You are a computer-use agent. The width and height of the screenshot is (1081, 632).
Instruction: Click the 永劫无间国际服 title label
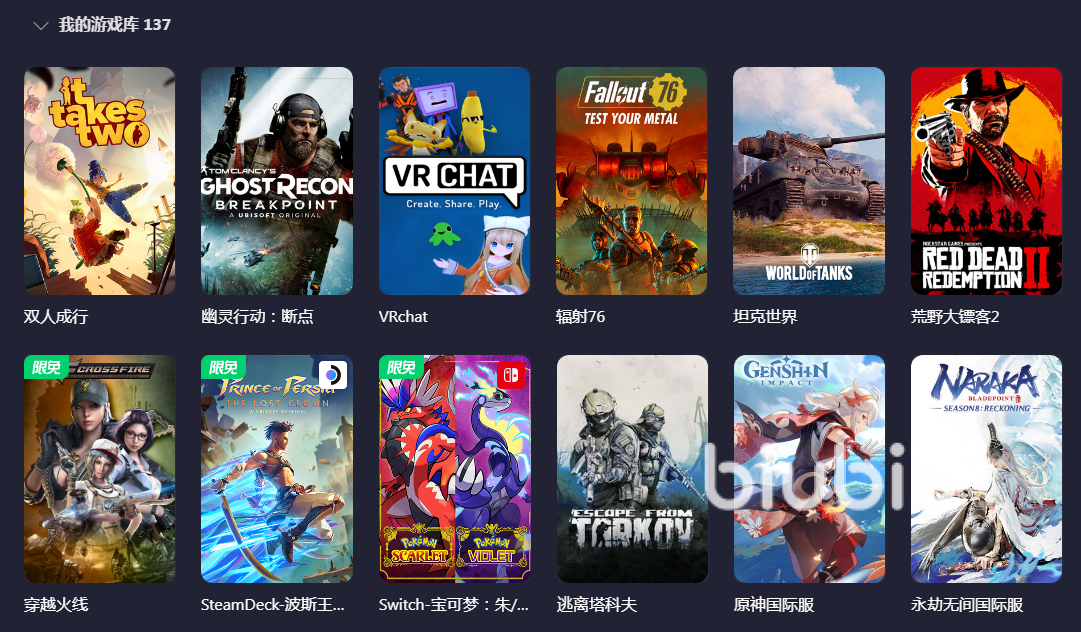[967, 605]
